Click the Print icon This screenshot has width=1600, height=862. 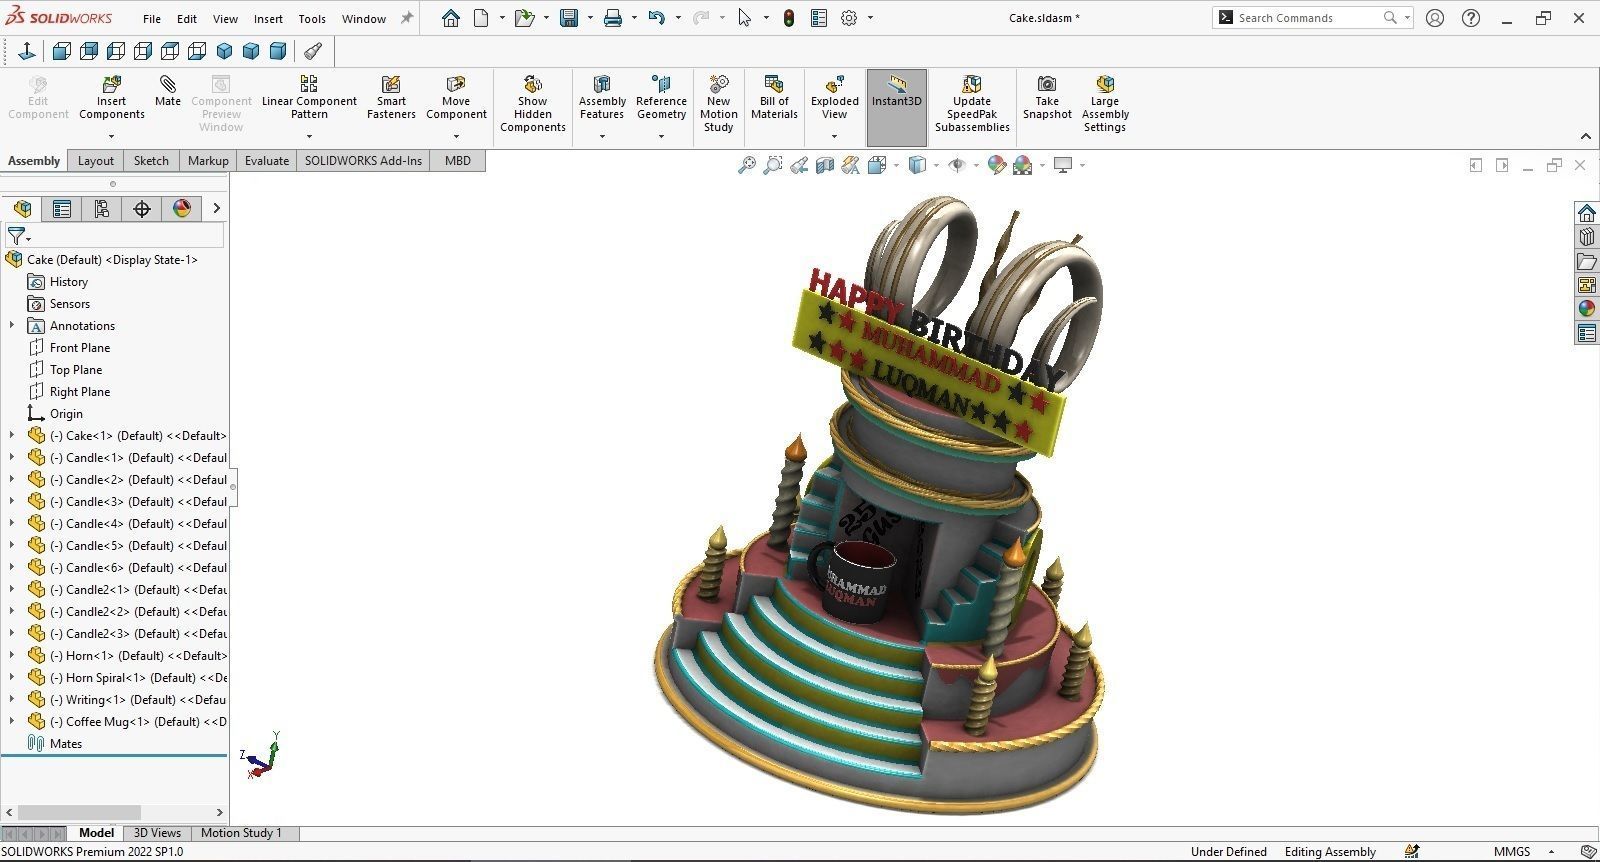(x=613, y=18)
